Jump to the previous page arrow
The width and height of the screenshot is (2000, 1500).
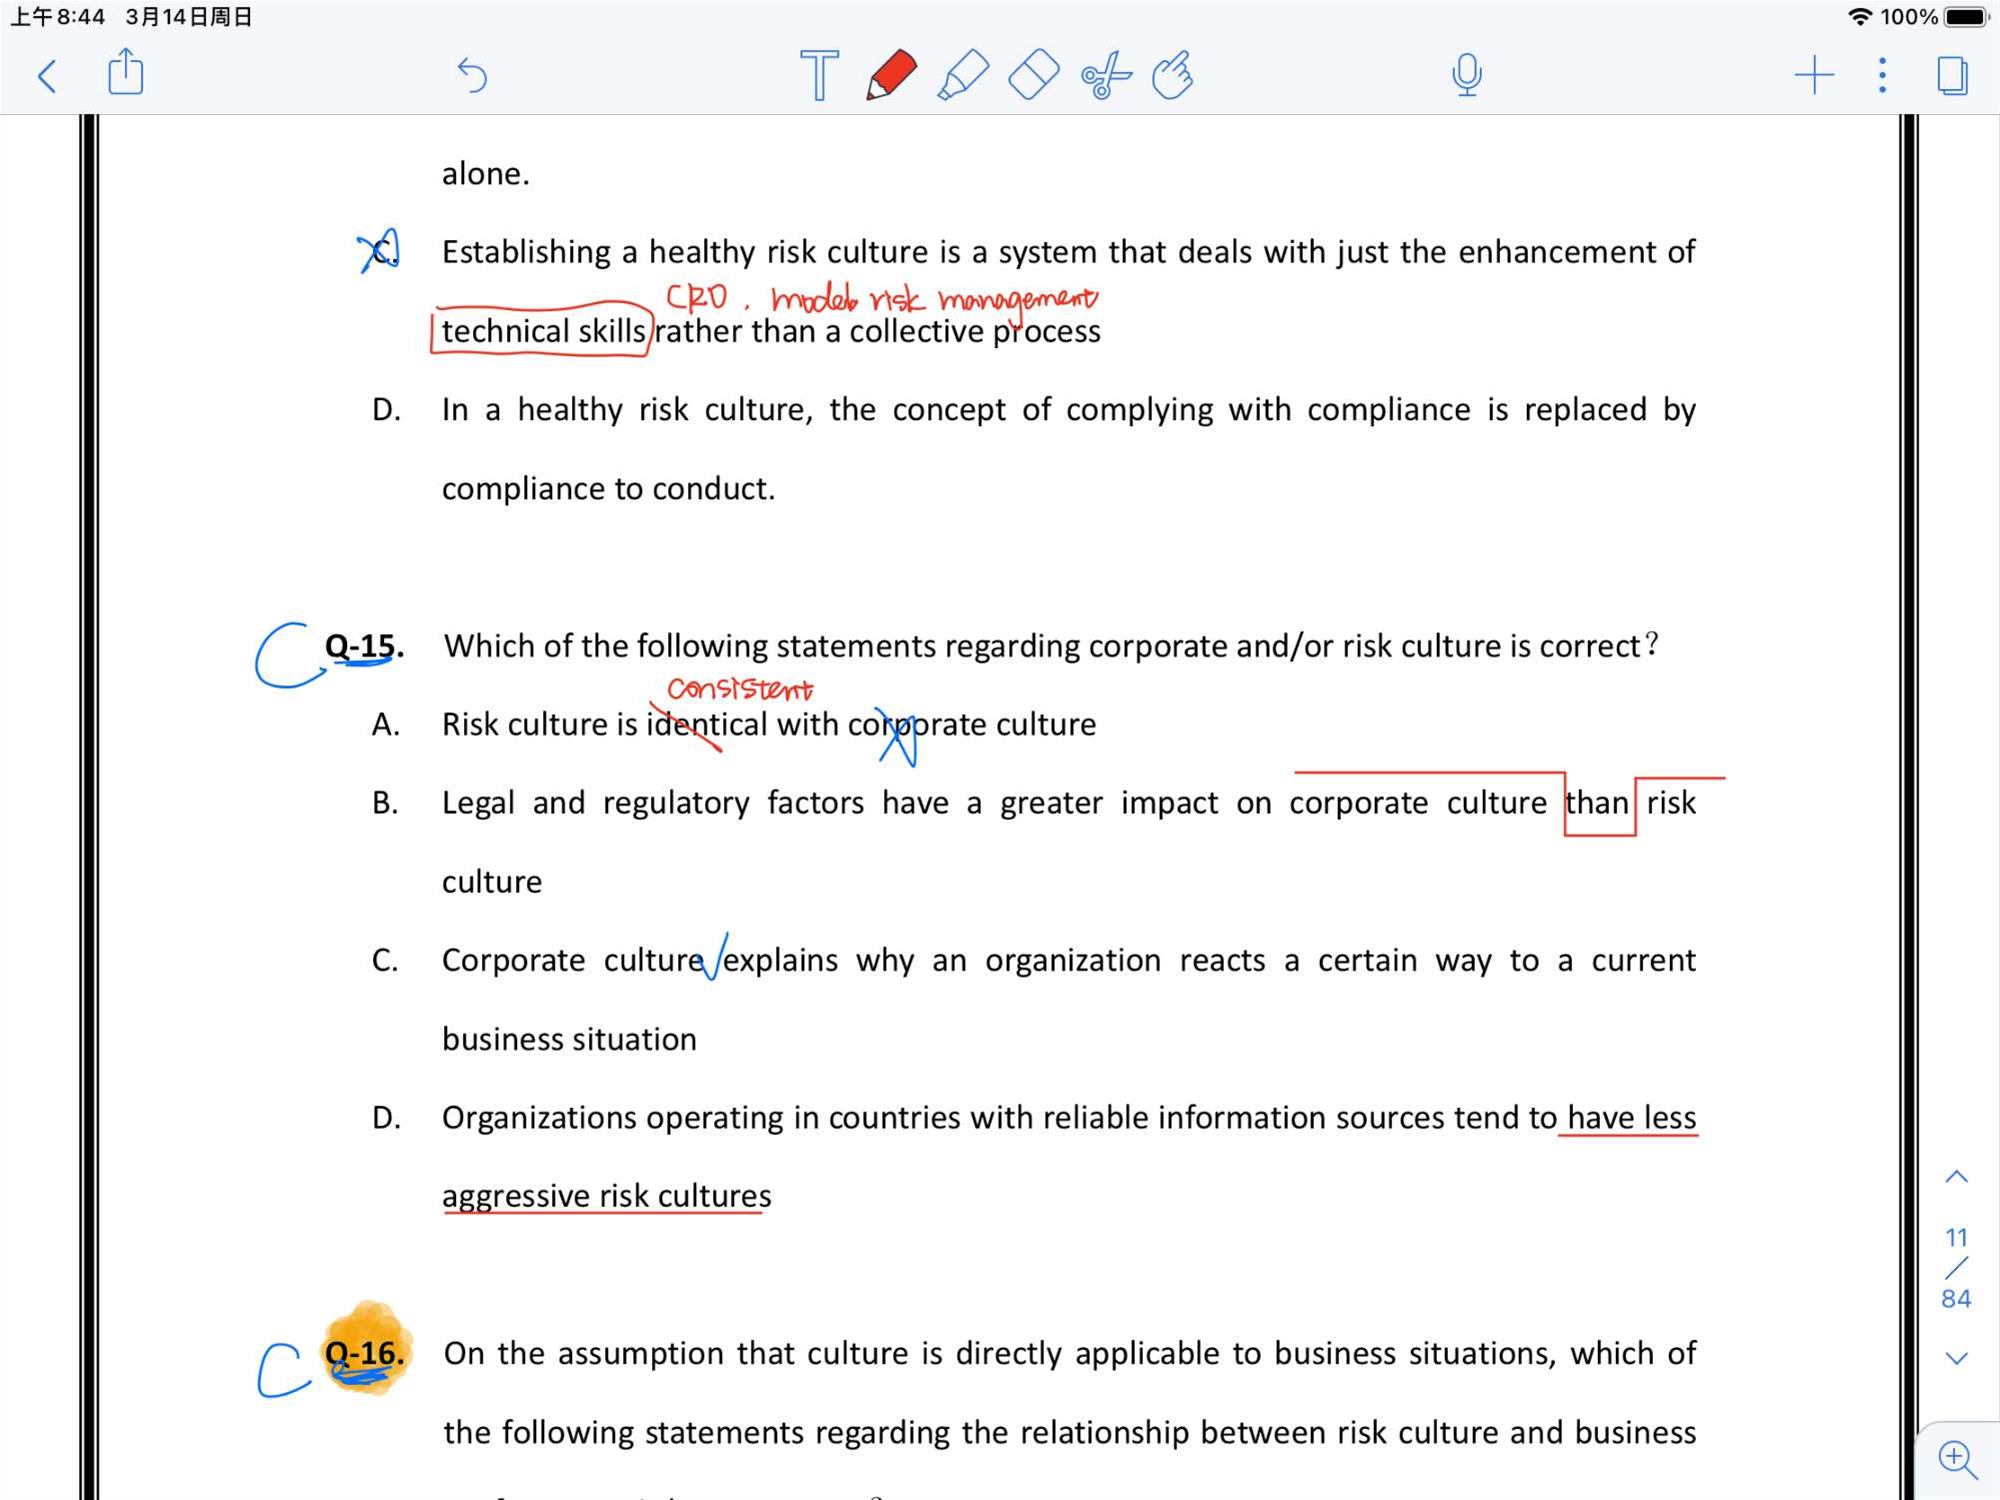click(1956, 1177)
